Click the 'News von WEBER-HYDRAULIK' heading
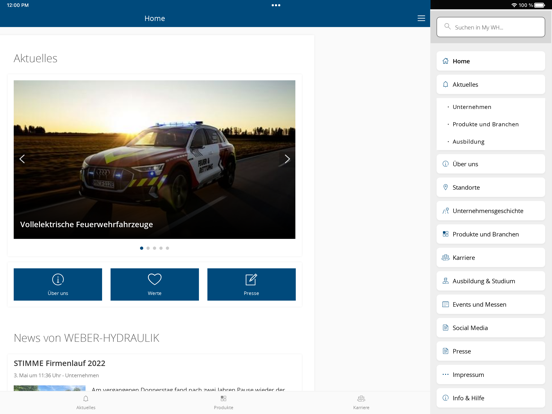This screenshot has width=552, height=414. pos(86,338)
